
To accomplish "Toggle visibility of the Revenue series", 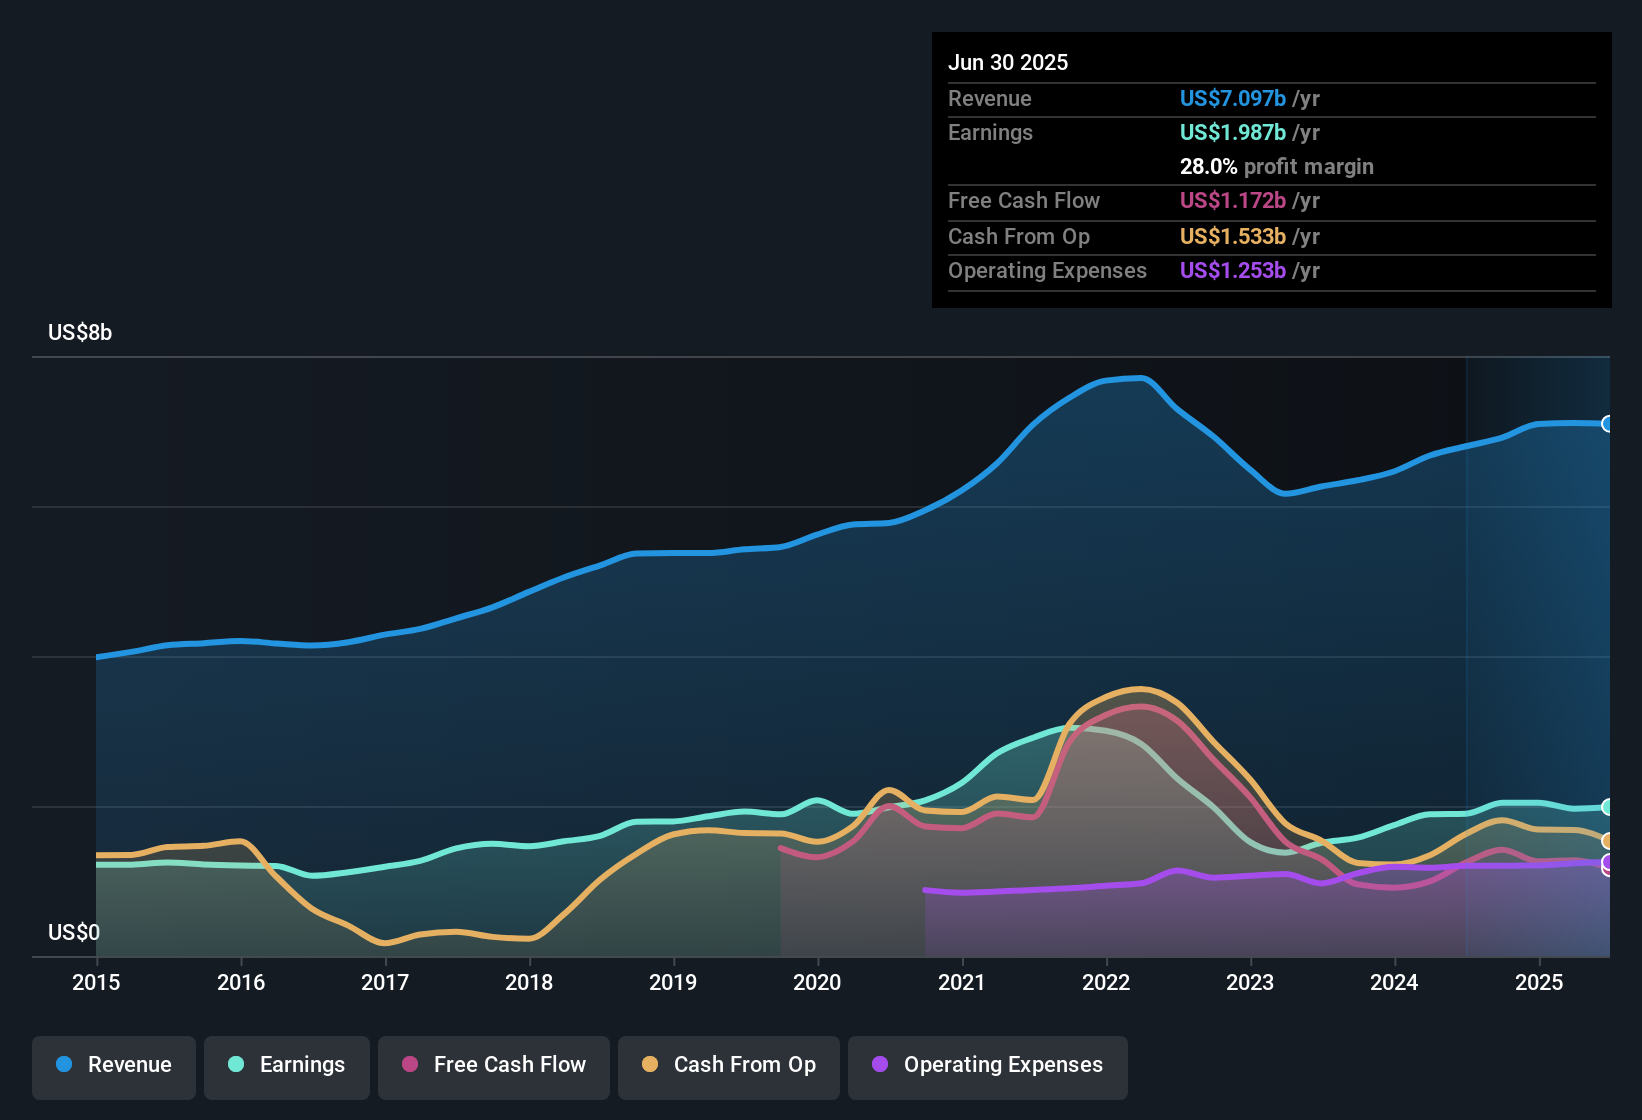I will (x=113, y=1066).
